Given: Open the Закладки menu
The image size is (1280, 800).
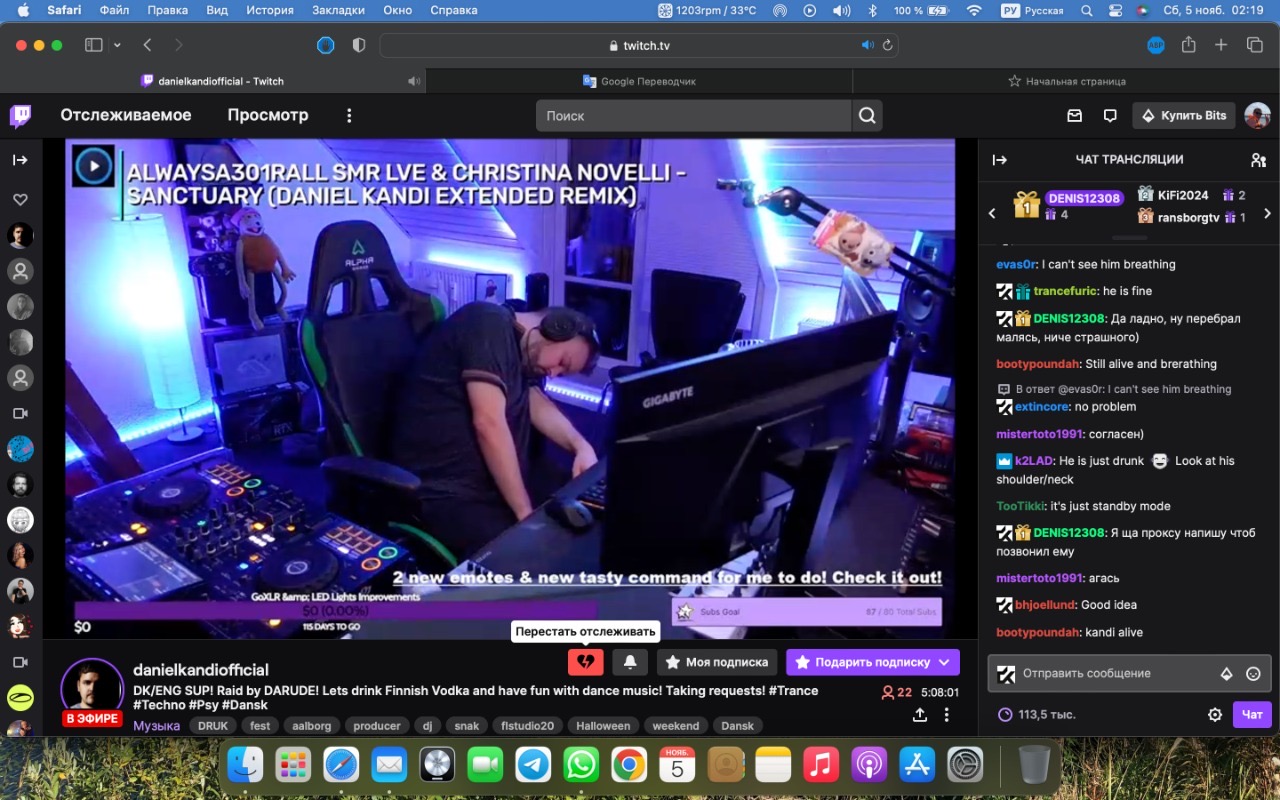Looking at the screenshot, I should coord(338,10).
